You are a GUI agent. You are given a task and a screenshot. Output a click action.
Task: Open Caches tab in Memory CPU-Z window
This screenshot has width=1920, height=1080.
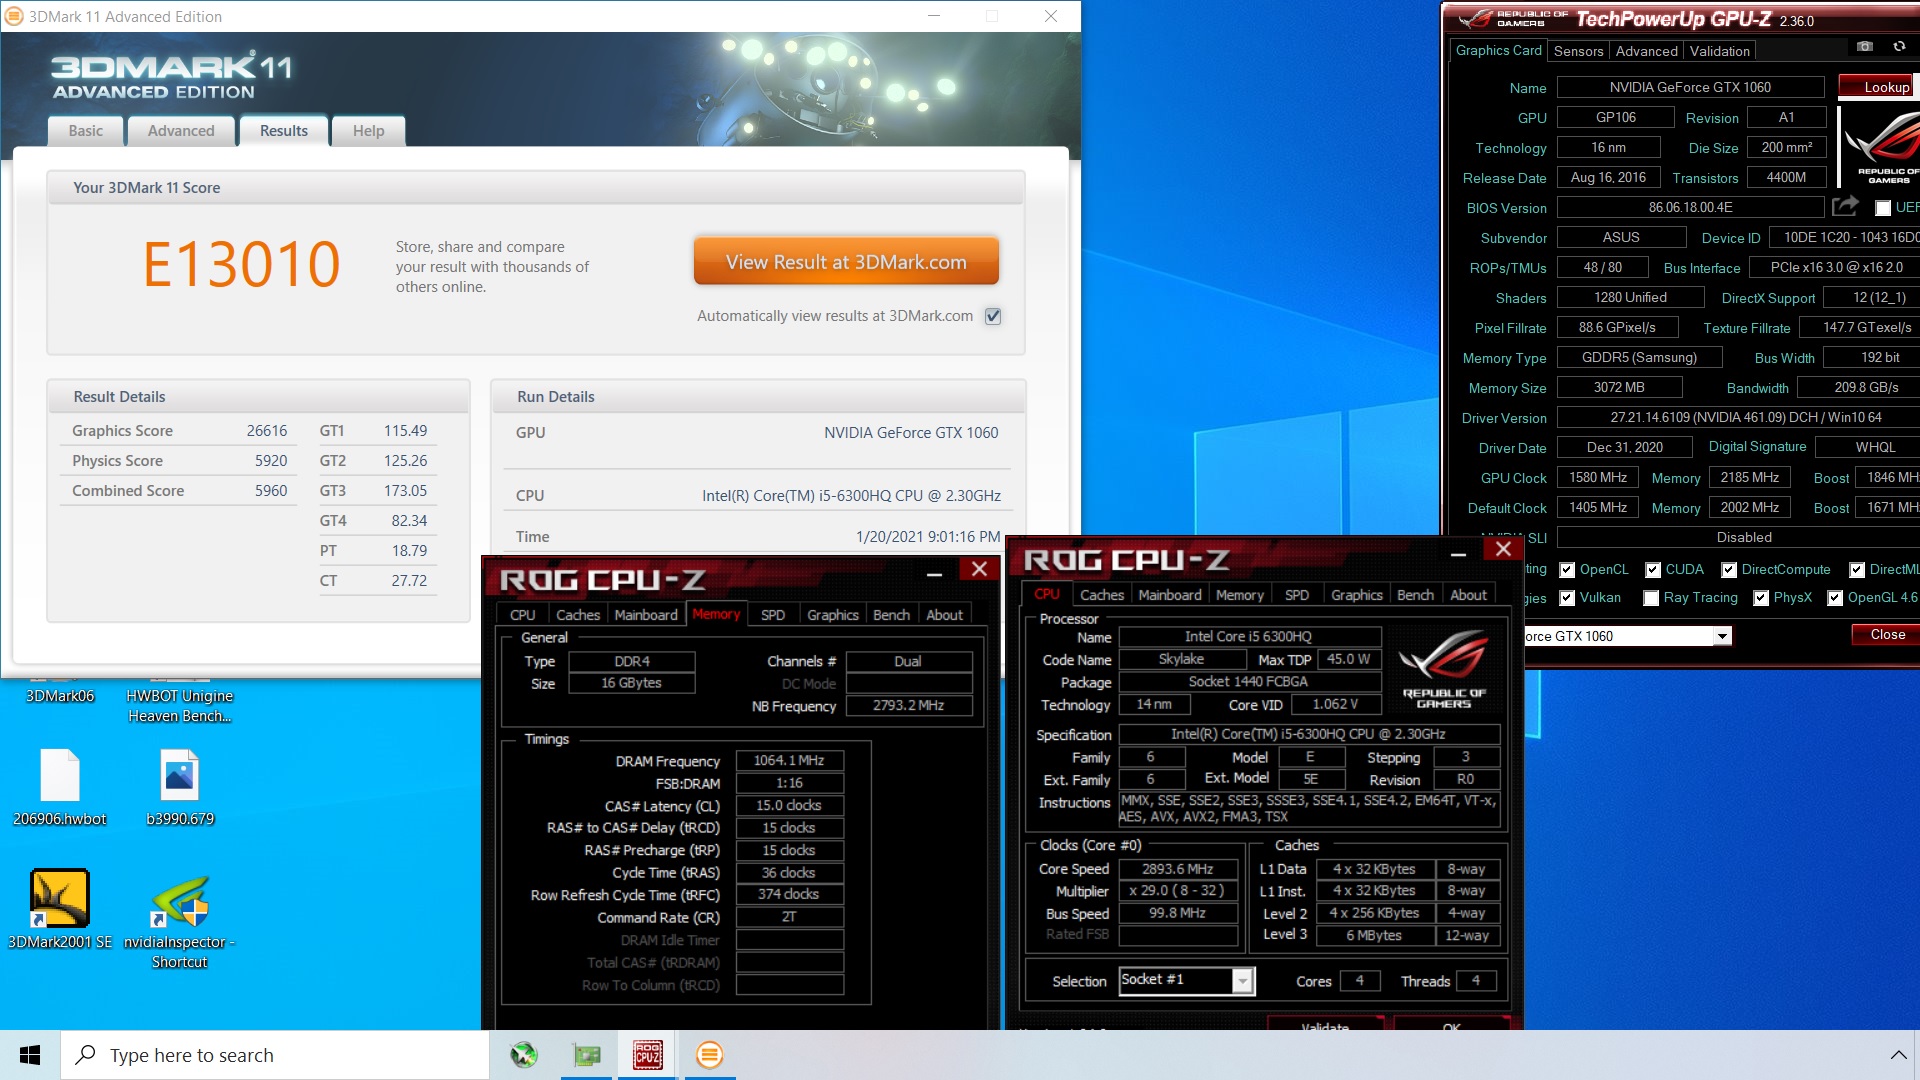pyautogui.click(x=578, y=615)
